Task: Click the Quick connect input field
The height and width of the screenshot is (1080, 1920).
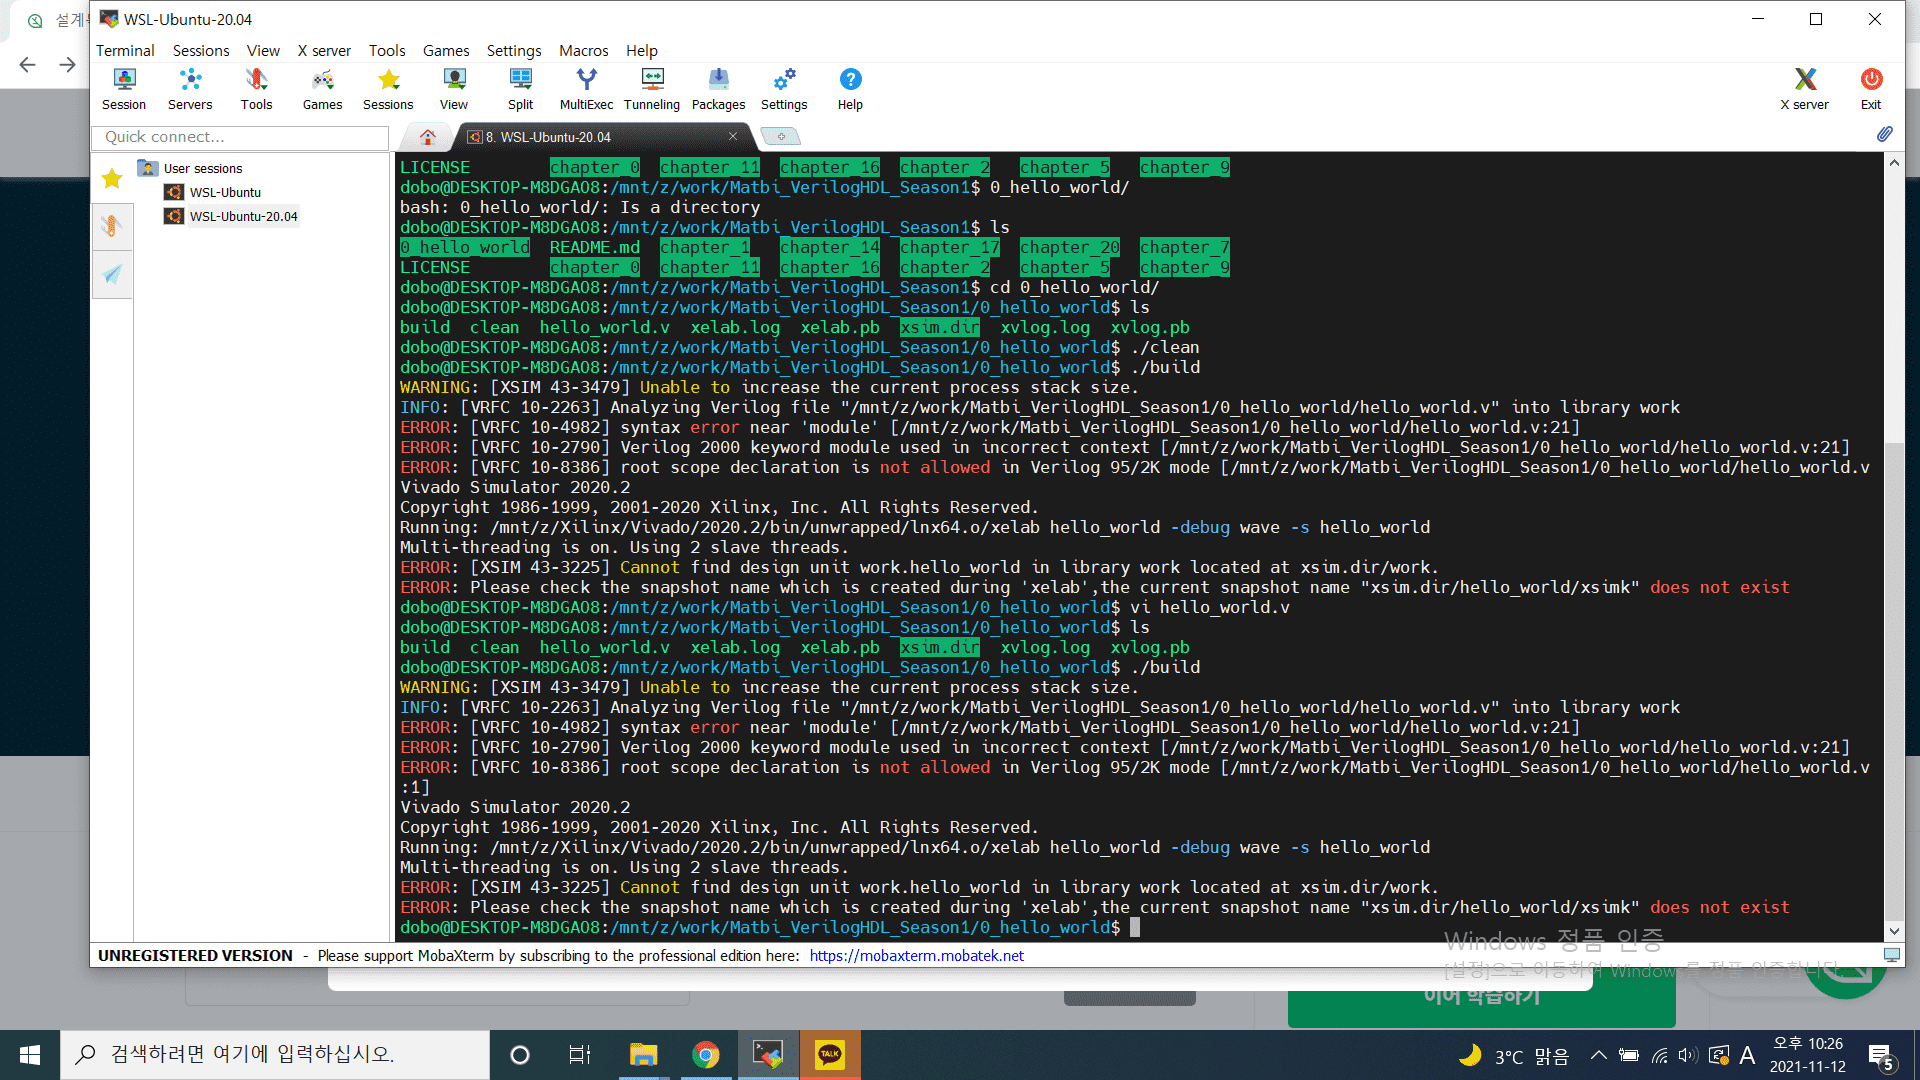Action: (240, 137)
